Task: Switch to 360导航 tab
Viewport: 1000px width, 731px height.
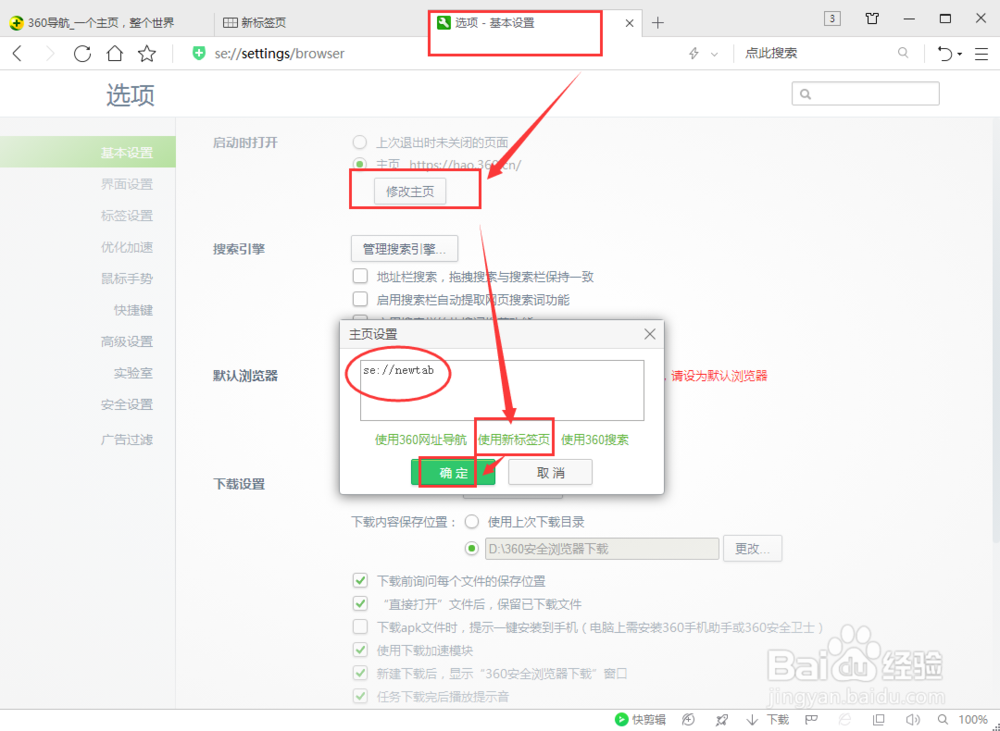Action: [101, 23]
